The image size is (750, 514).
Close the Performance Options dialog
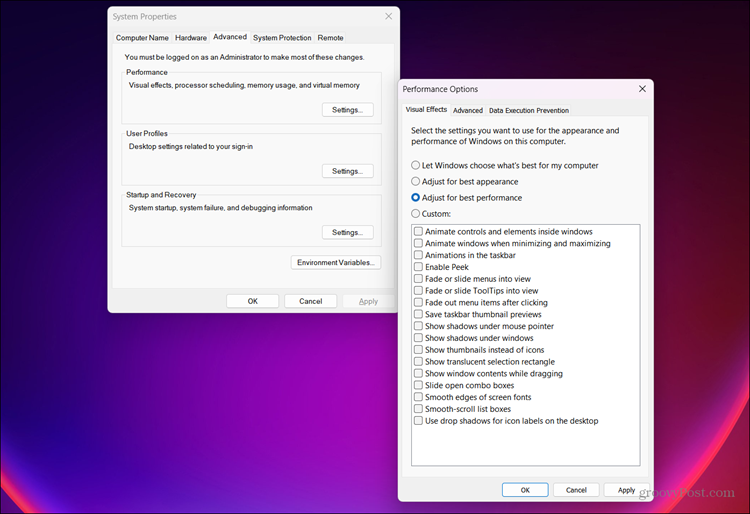coord(642,89)
